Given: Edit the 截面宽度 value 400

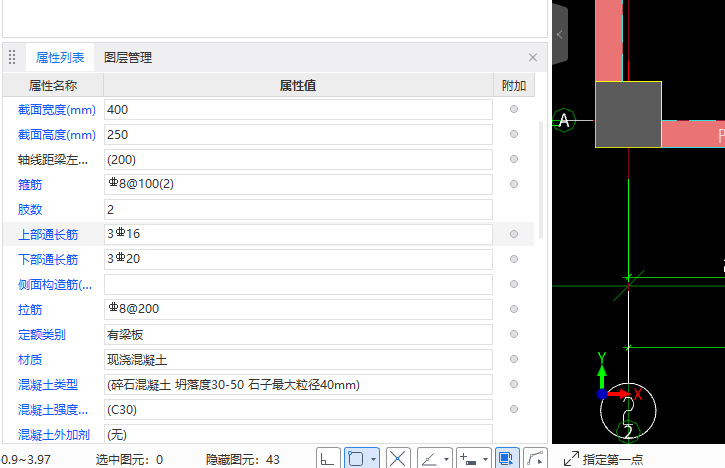Looking at the screenshot, I should click(298, 110).
